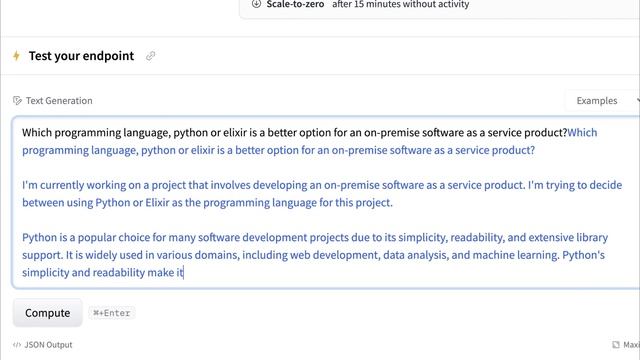Click inside the text generation prompt box

(326, 202)
